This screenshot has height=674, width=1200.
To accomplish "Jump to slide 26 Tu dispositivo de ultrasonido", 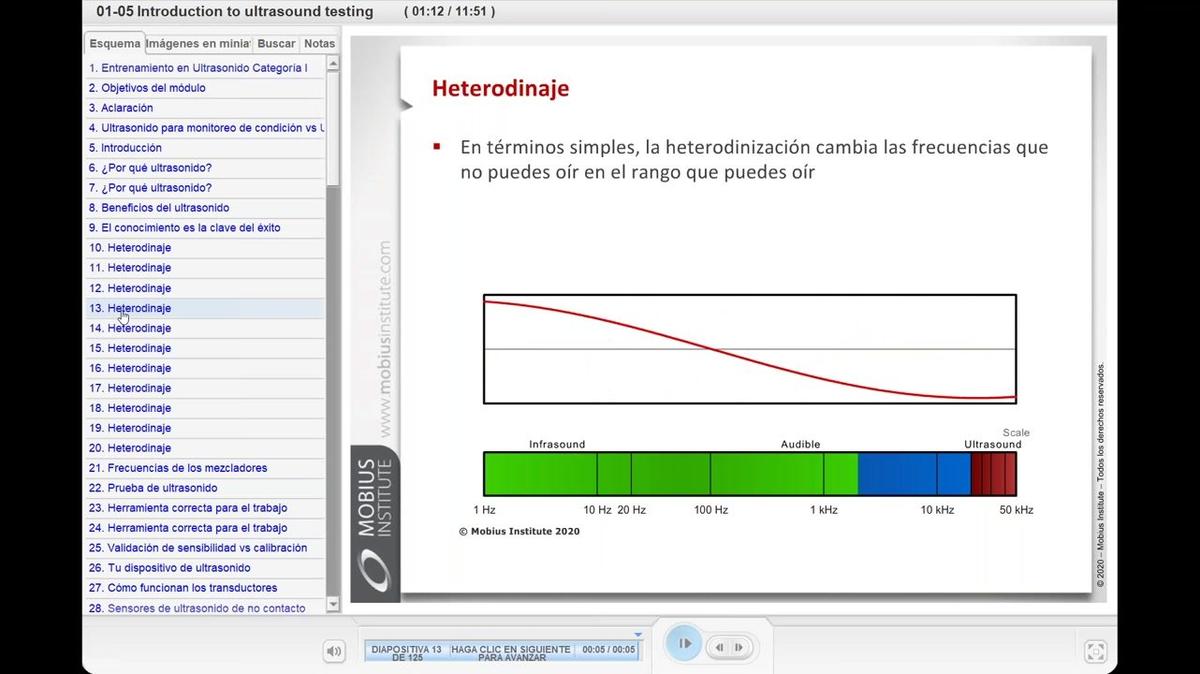I will [x=205, y=568].
